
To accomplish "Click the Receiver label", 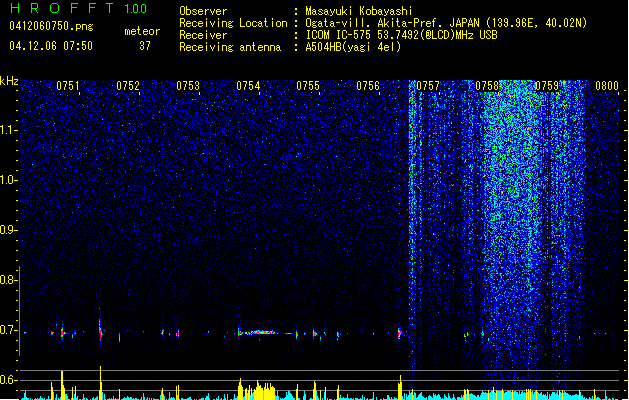I will tap(203, 35).
